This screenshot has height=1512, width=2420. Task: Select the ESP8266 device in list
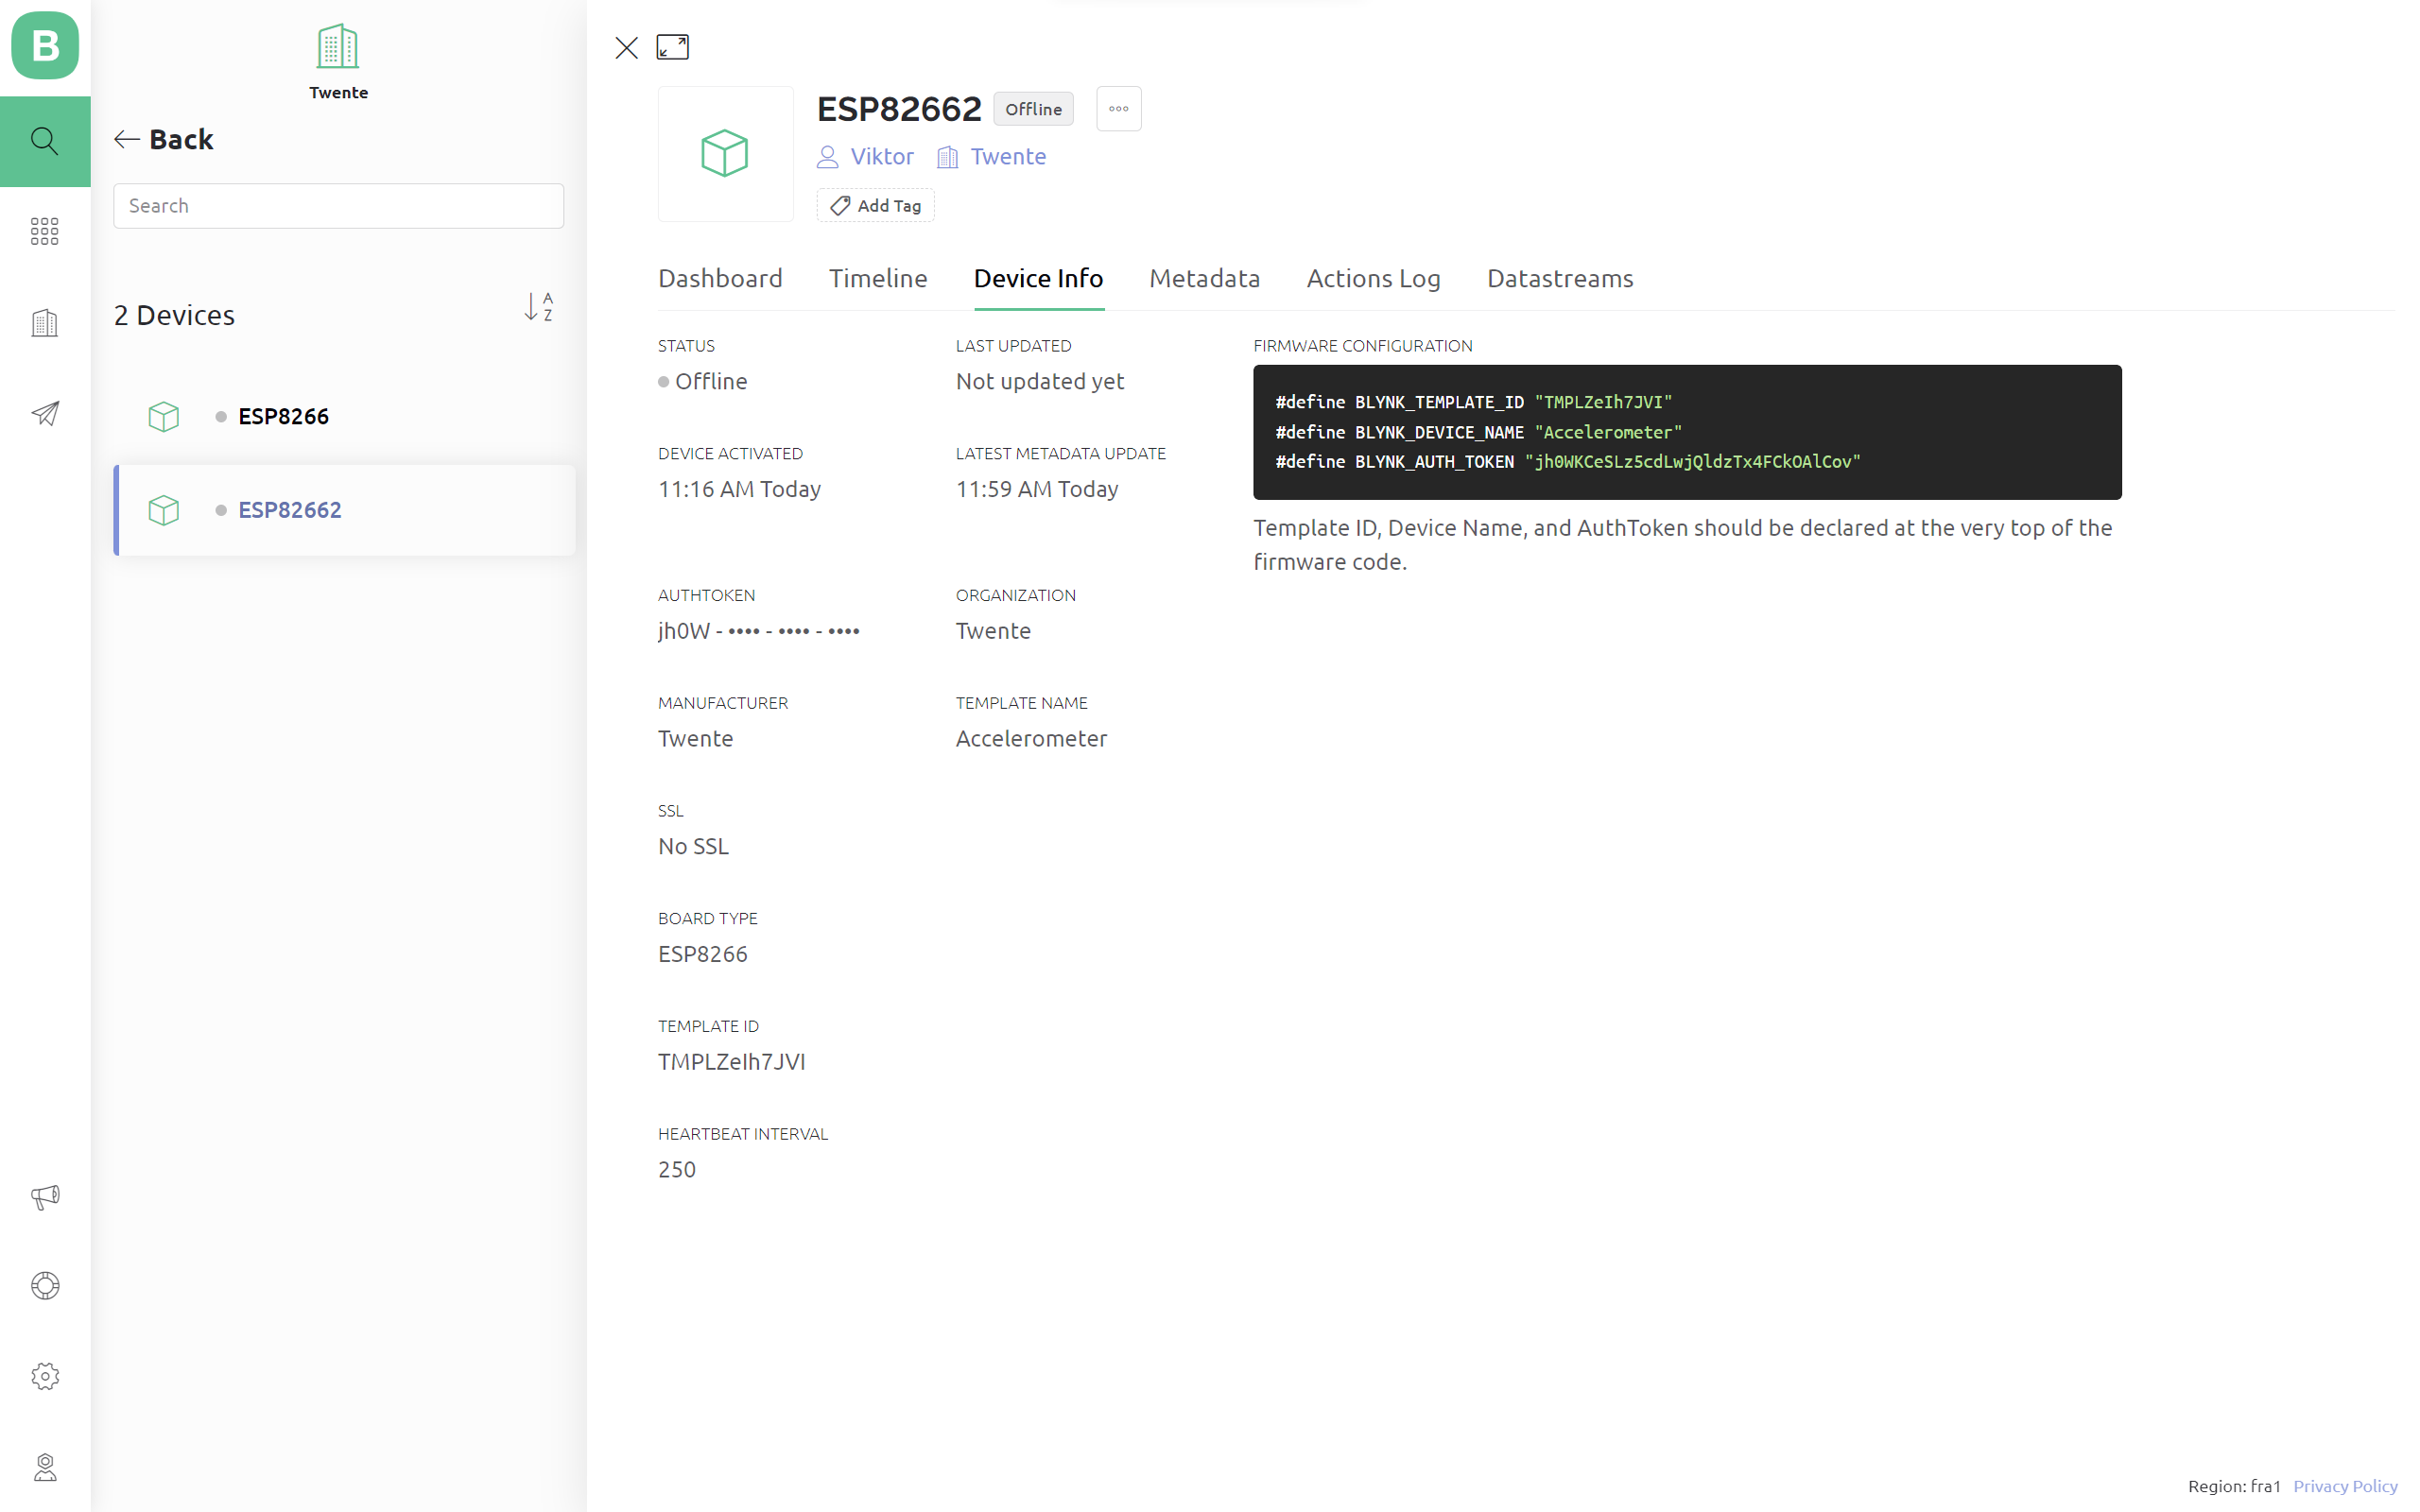(x=283, y=416)
